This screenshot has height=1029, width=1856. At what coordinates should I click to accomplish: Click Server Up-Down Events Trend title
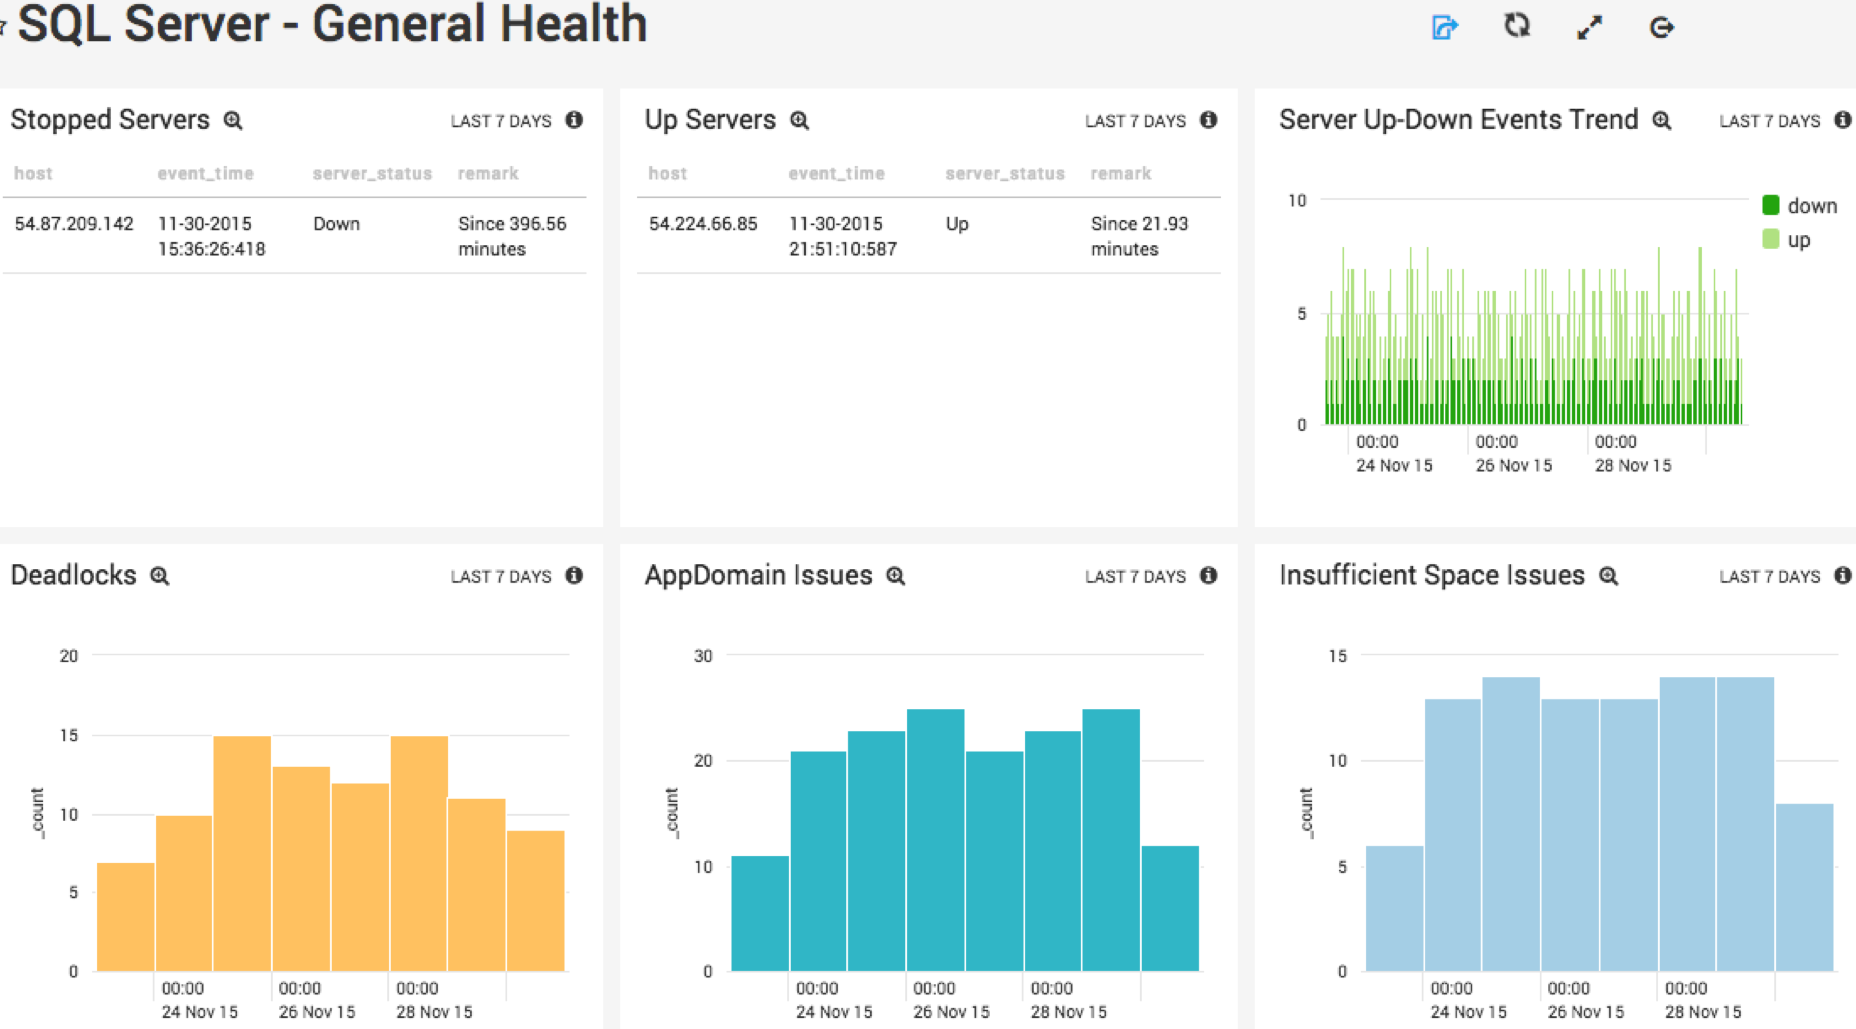pos(1458,120)
